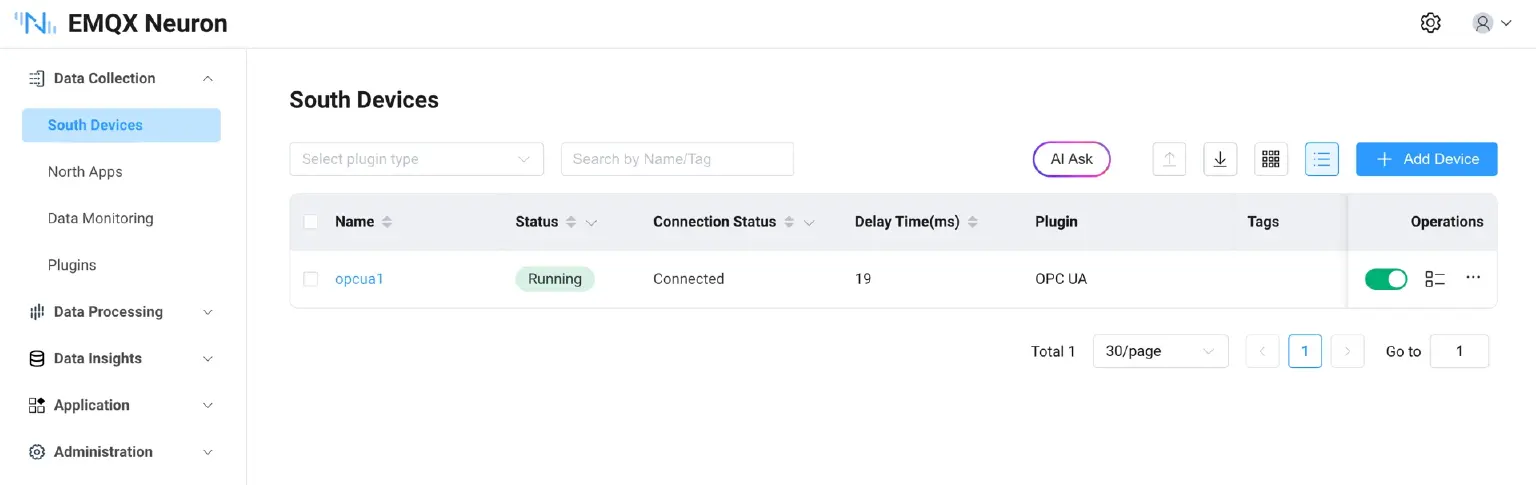The width and height of the screenshot is (1536, 485).
Task: Toggle the opcua1 device switch off
Action: (x=1386, y=279)
